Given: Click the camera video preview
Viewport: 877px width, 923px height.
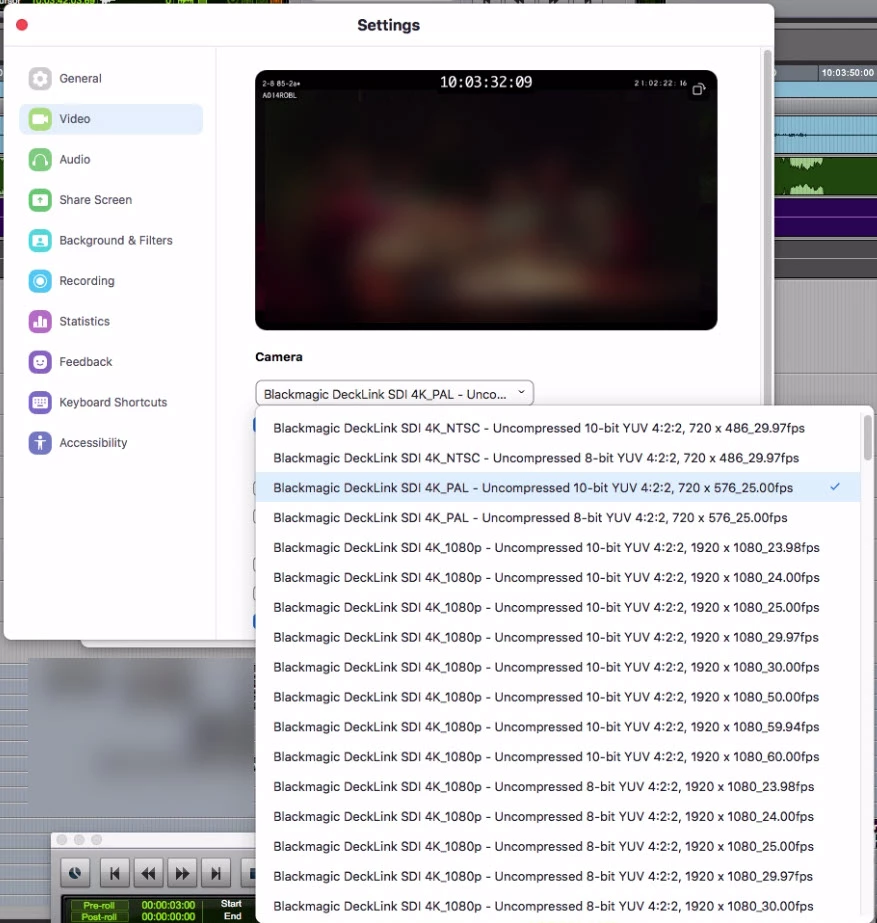Looking at the screenshot, I should 486,200.
